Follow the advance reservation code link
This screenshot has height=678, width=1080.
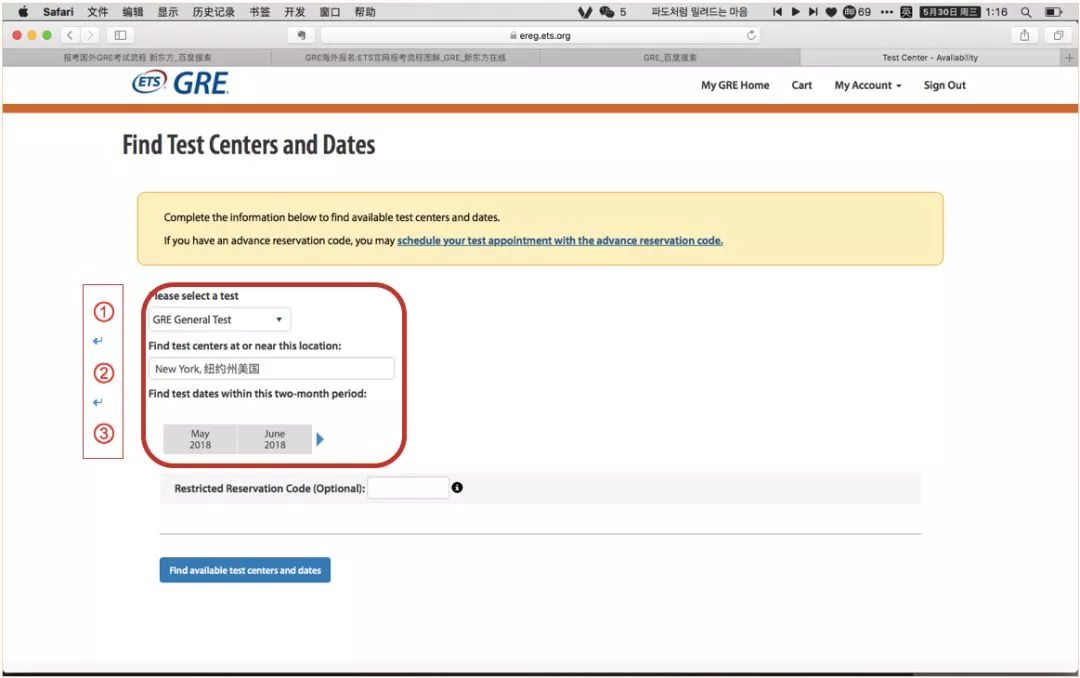click(x=560, y=240)
